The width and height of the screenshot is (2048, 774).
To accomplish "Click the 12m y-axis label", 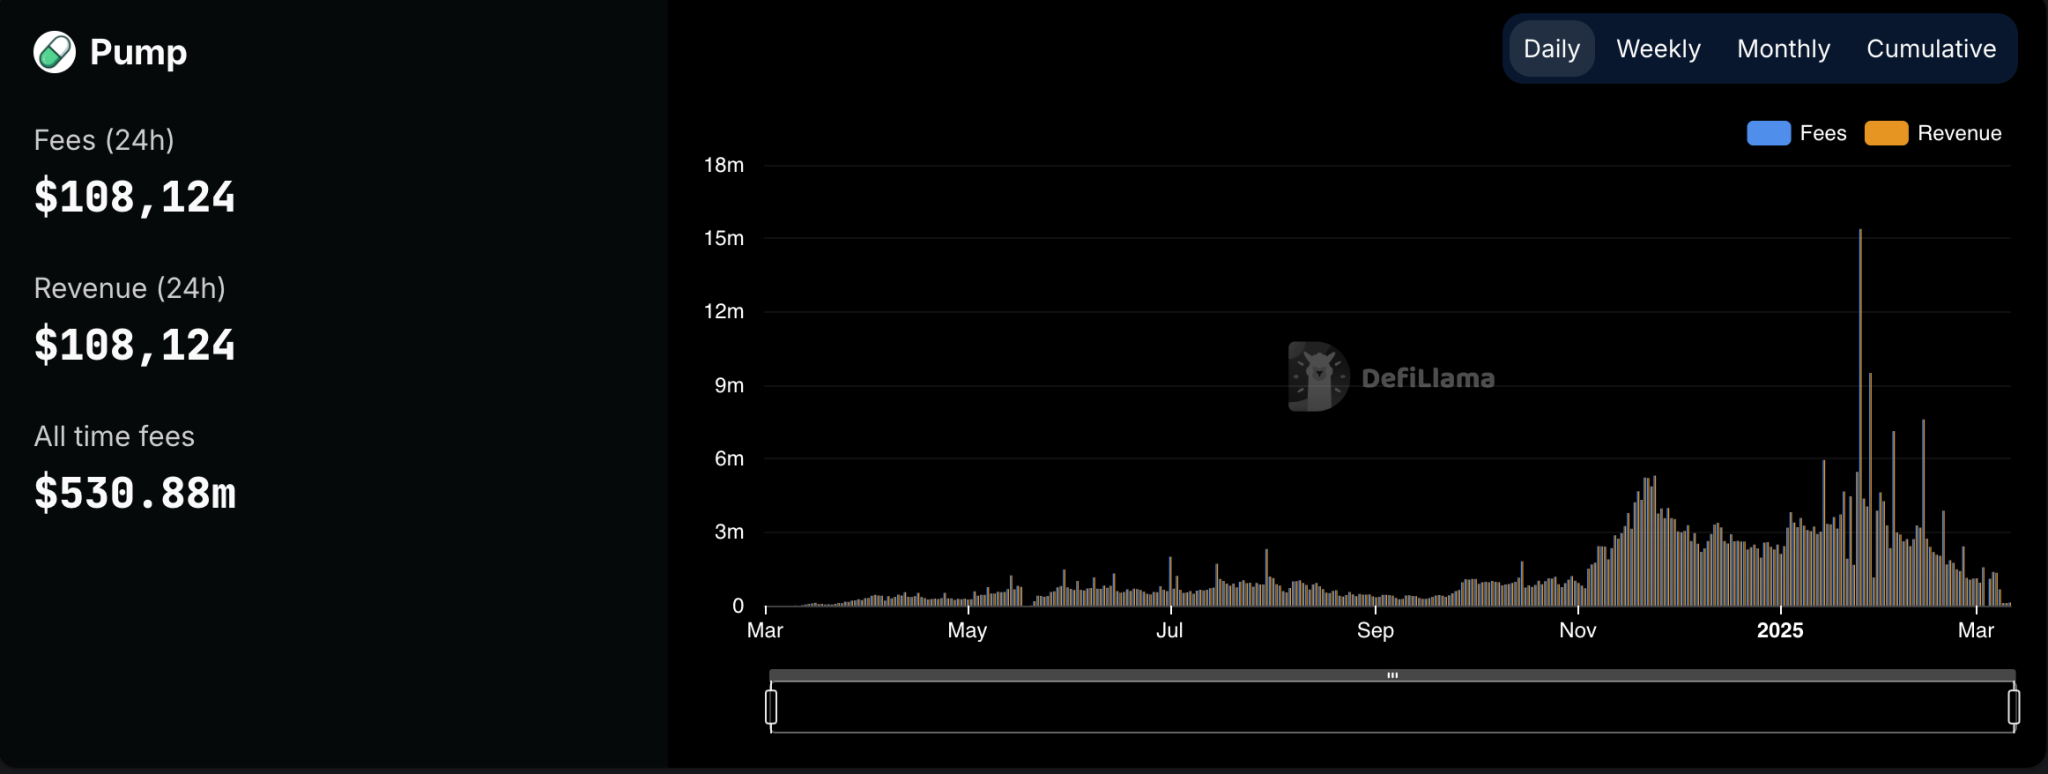I will (x=724, y=311).
